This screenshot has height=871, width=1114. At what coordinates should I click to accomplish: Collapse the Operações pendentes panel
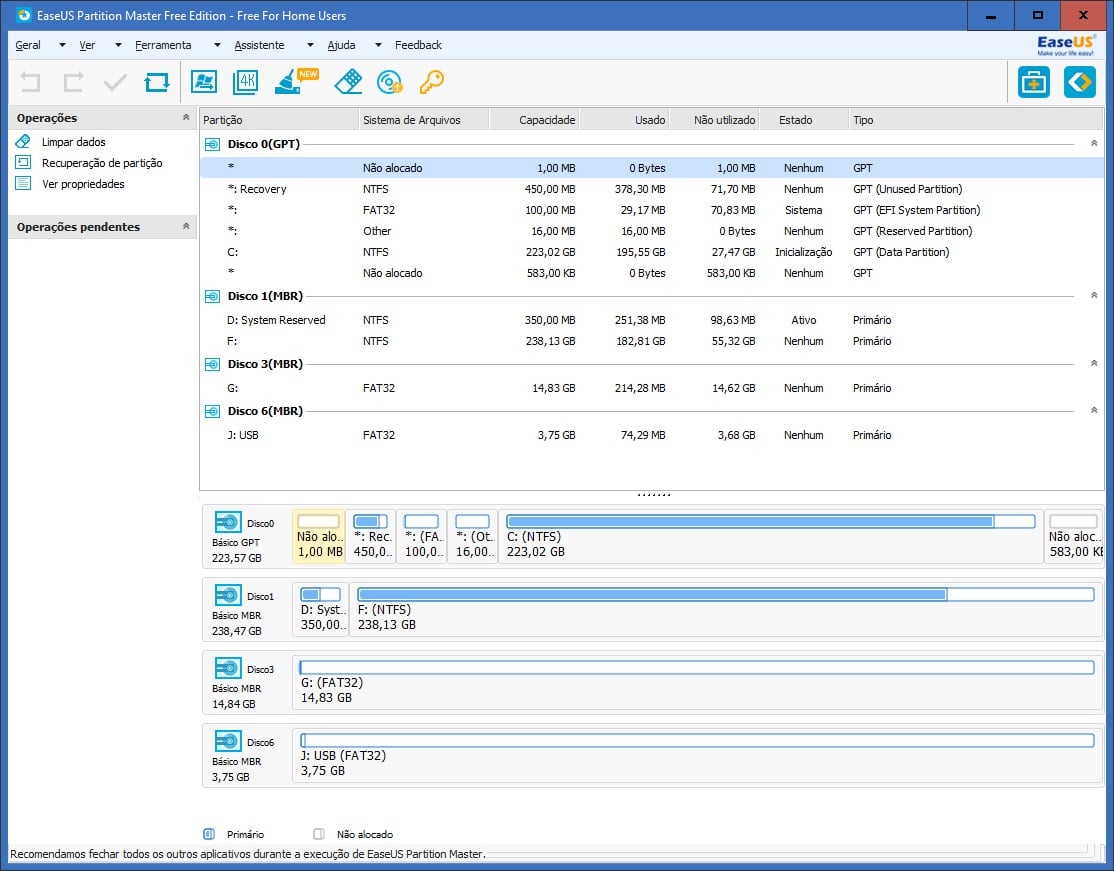pyautogui.click(x=186, y=226)
